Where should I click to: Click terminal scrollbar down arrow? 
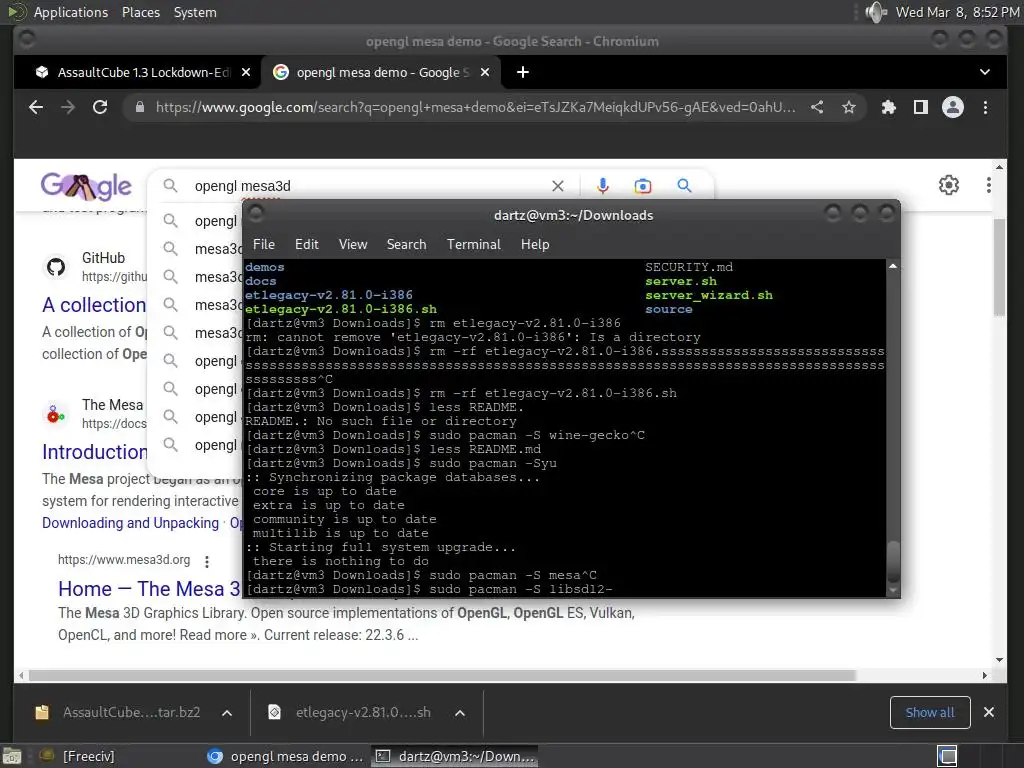coord(893,590)
